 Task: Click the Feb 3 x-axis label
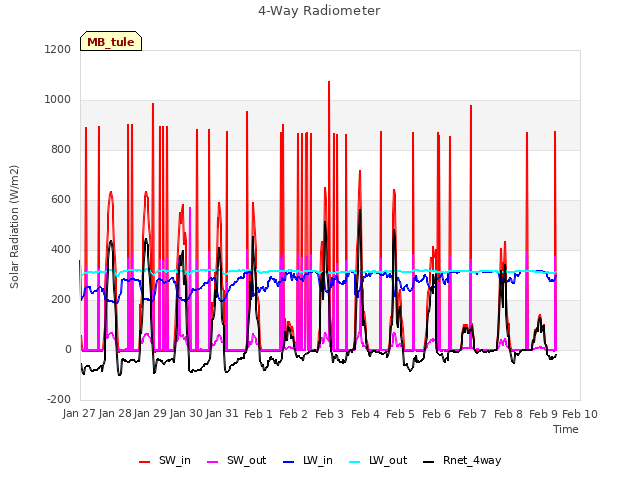329,414
